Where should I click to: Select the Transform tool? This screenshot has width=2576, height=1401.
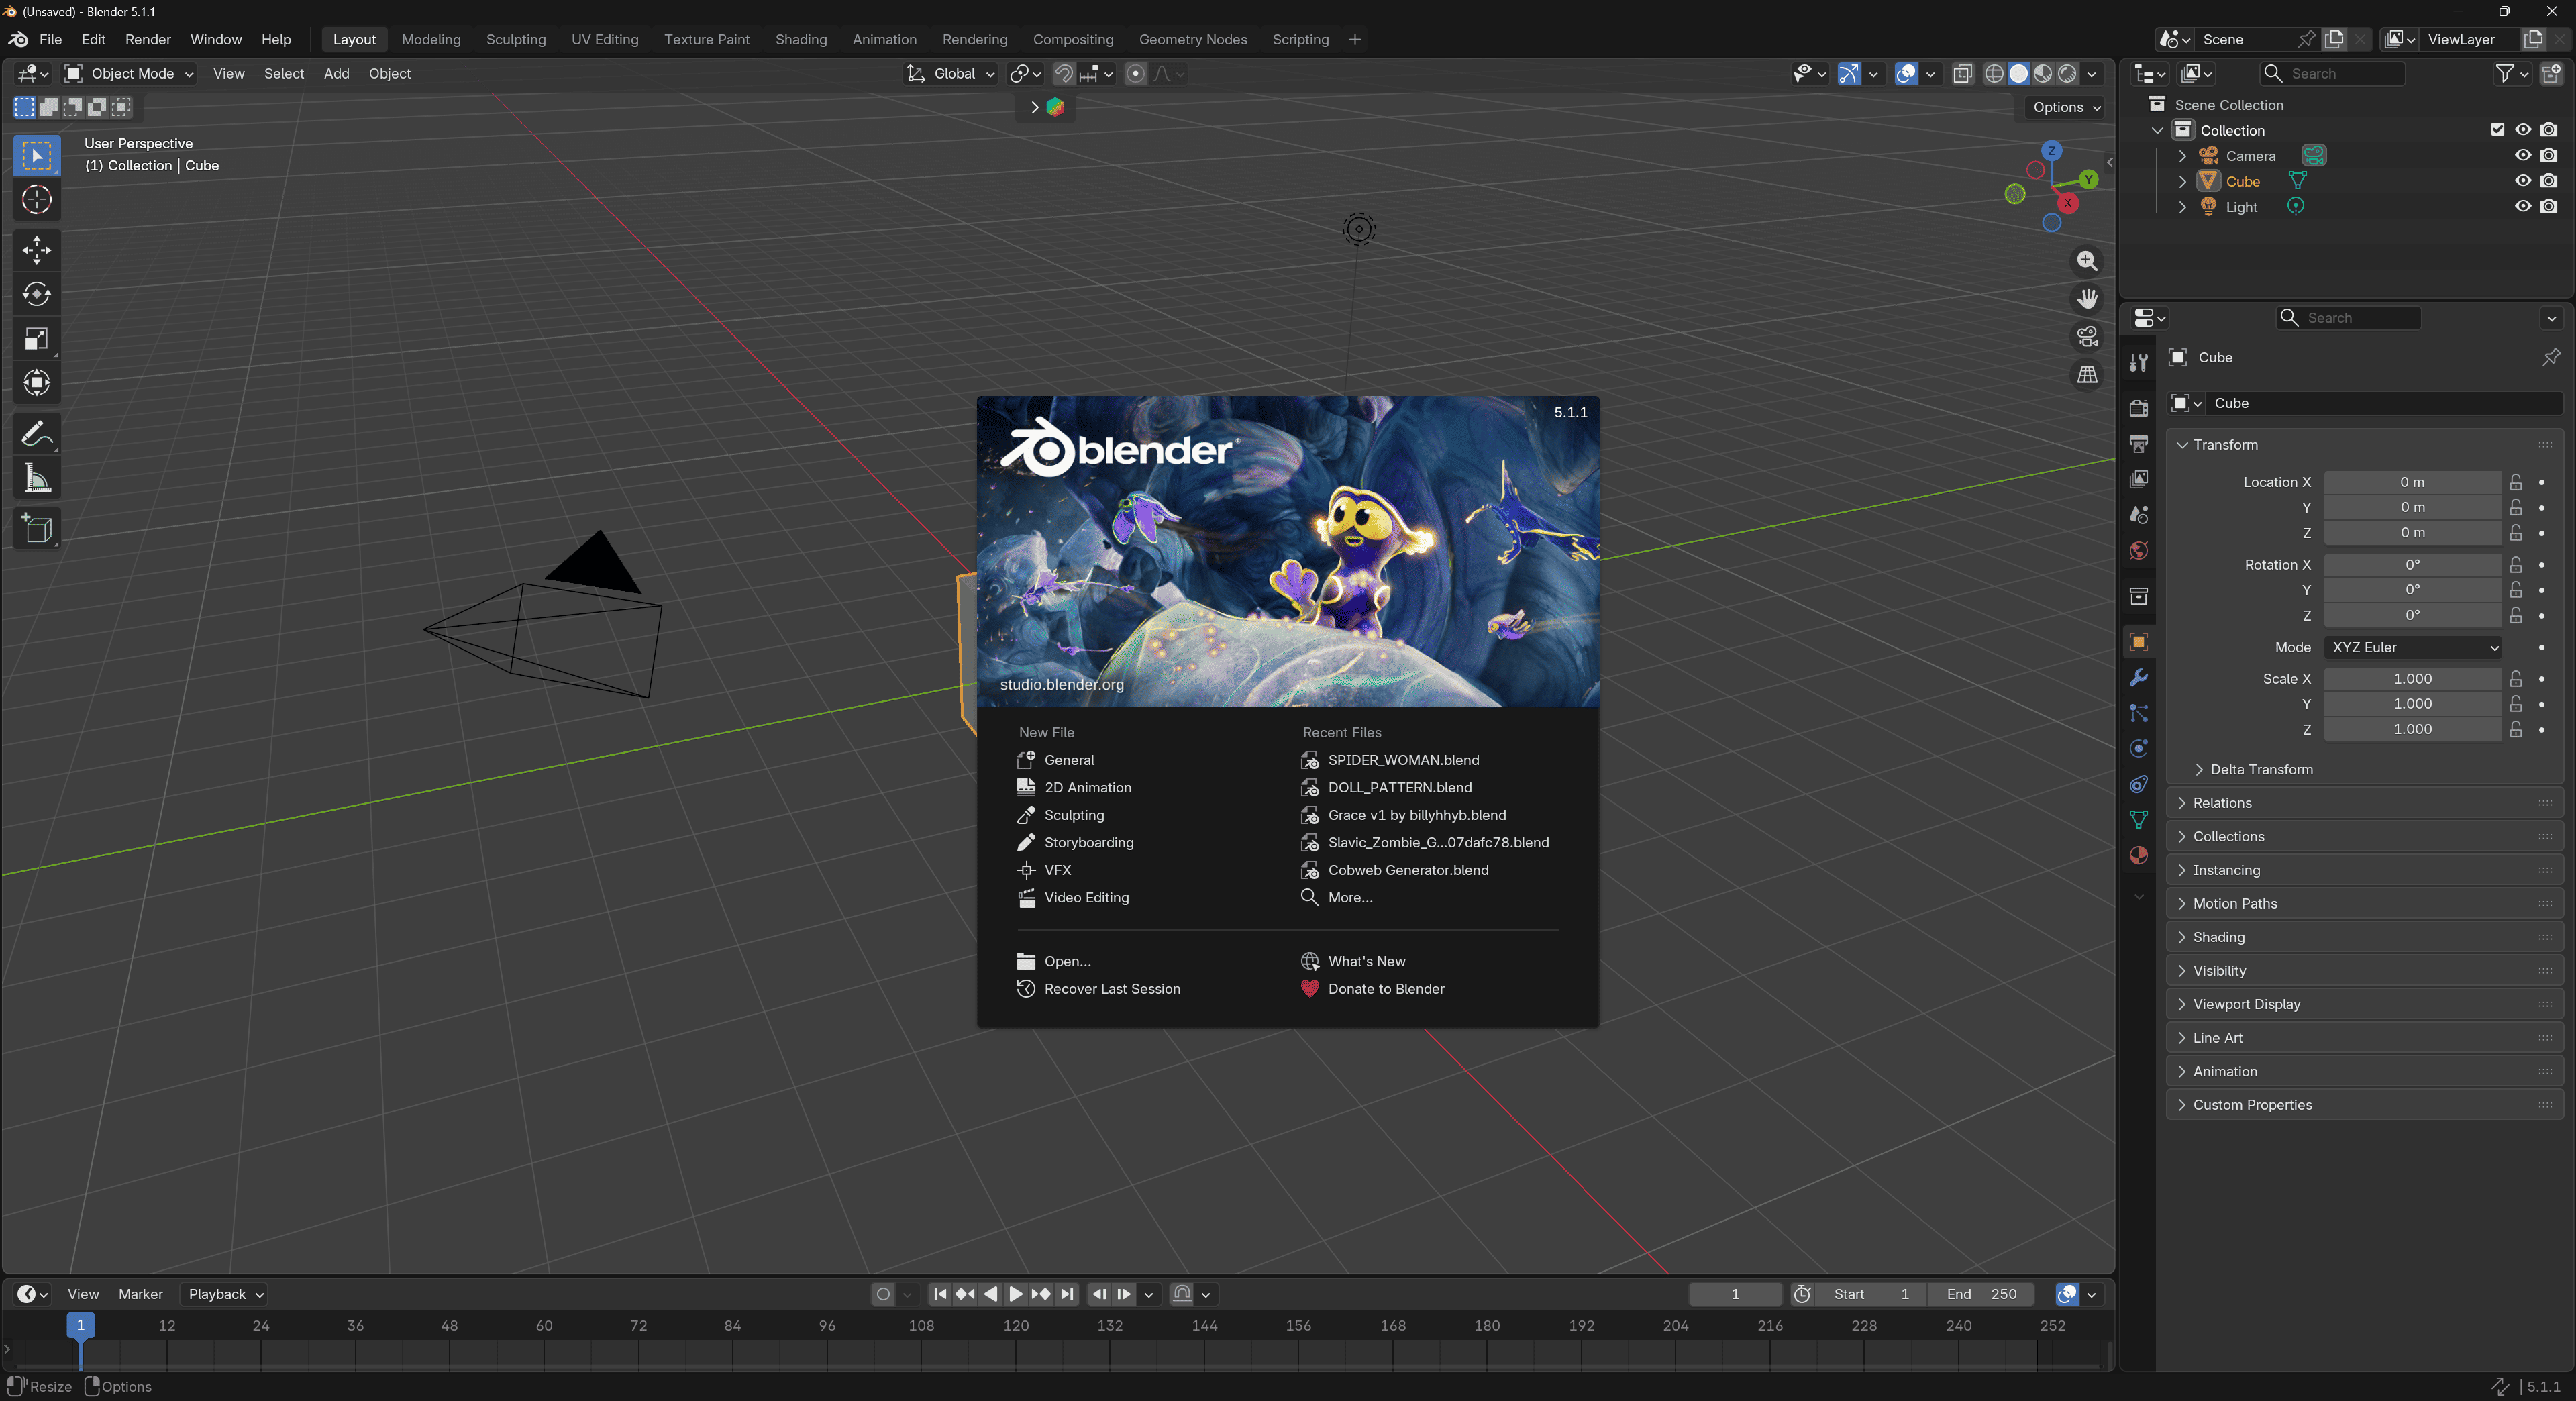[x=37, y=383]
